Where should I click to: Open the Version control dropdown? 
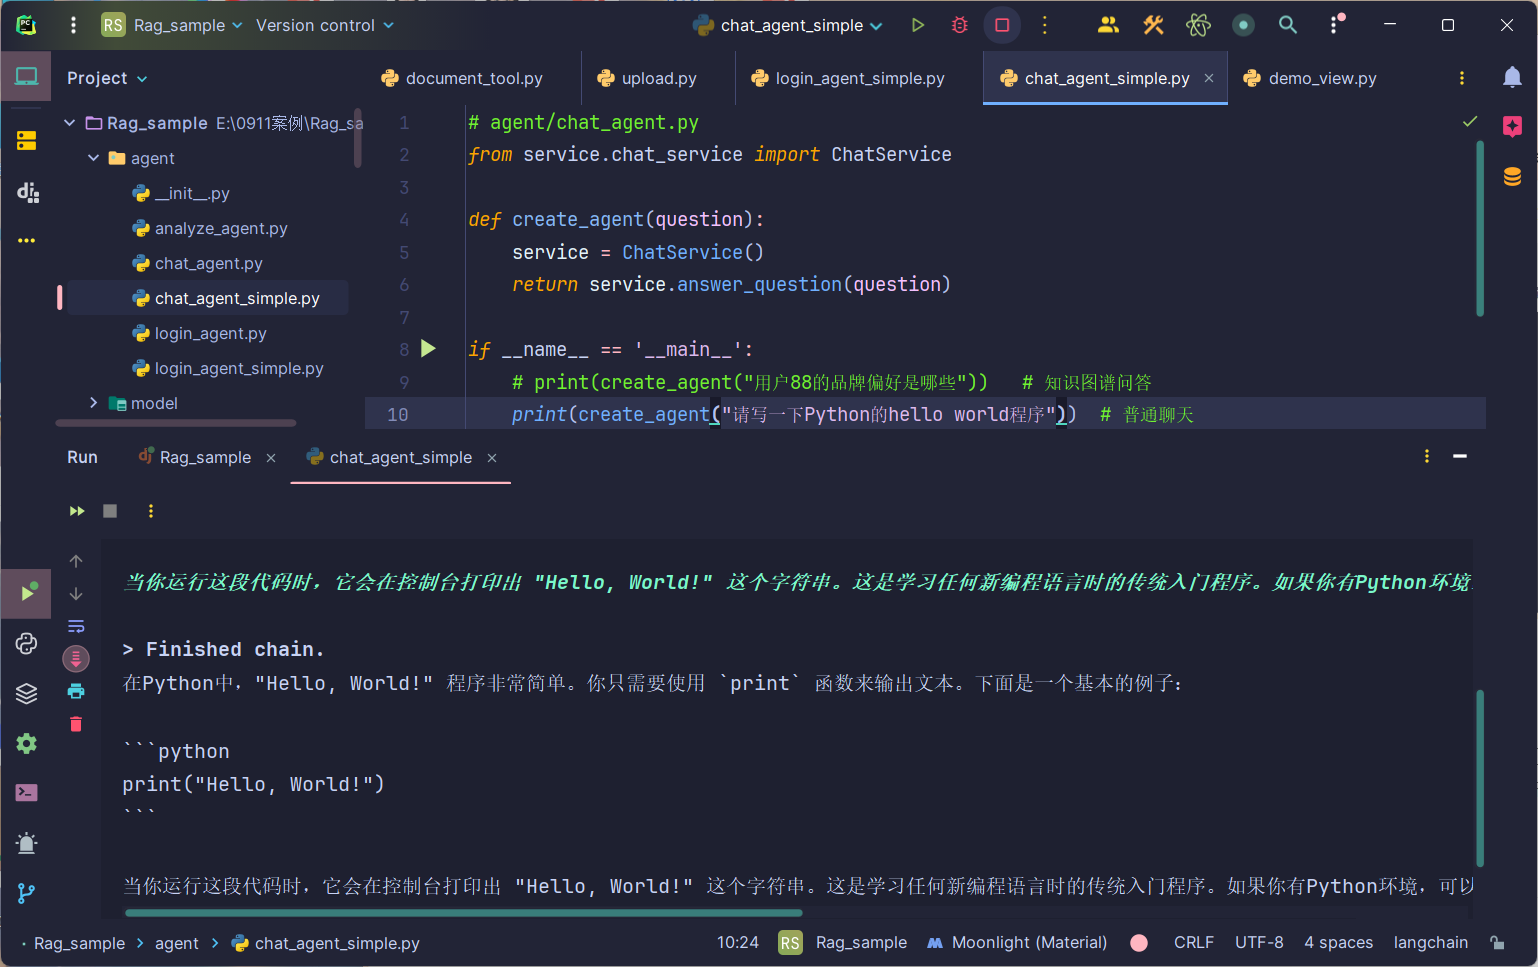325,25
